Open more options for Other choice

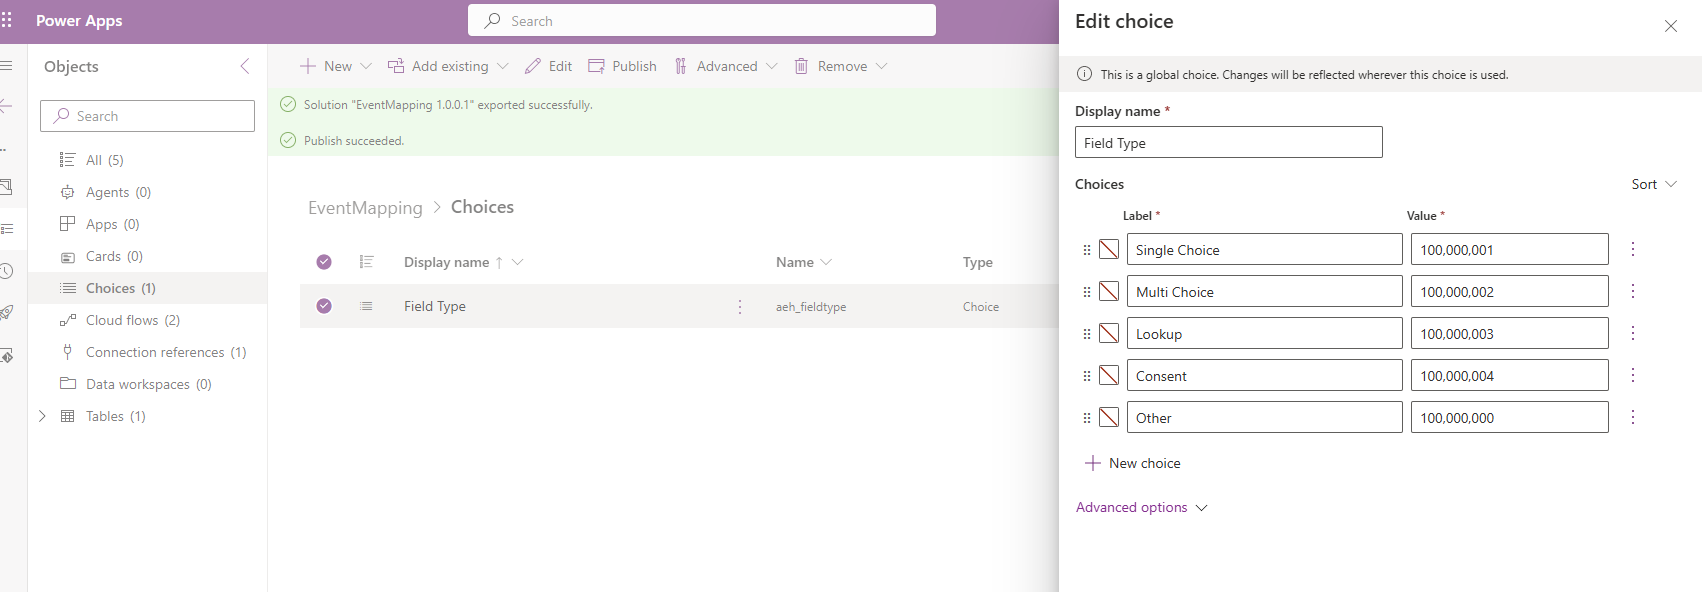click(x=1633, y=417)
